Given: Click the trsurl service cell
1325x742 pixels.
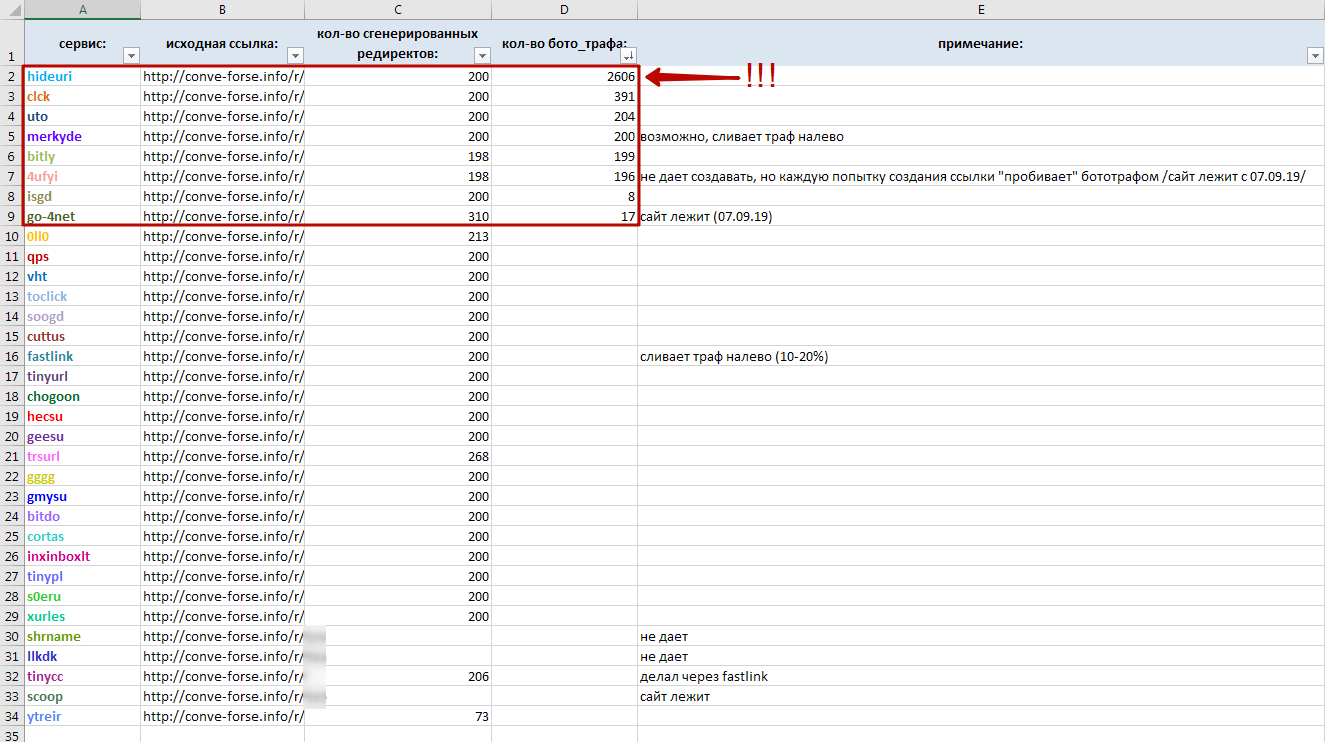Looking at the screenshot, I should click(x=82, y=456).
